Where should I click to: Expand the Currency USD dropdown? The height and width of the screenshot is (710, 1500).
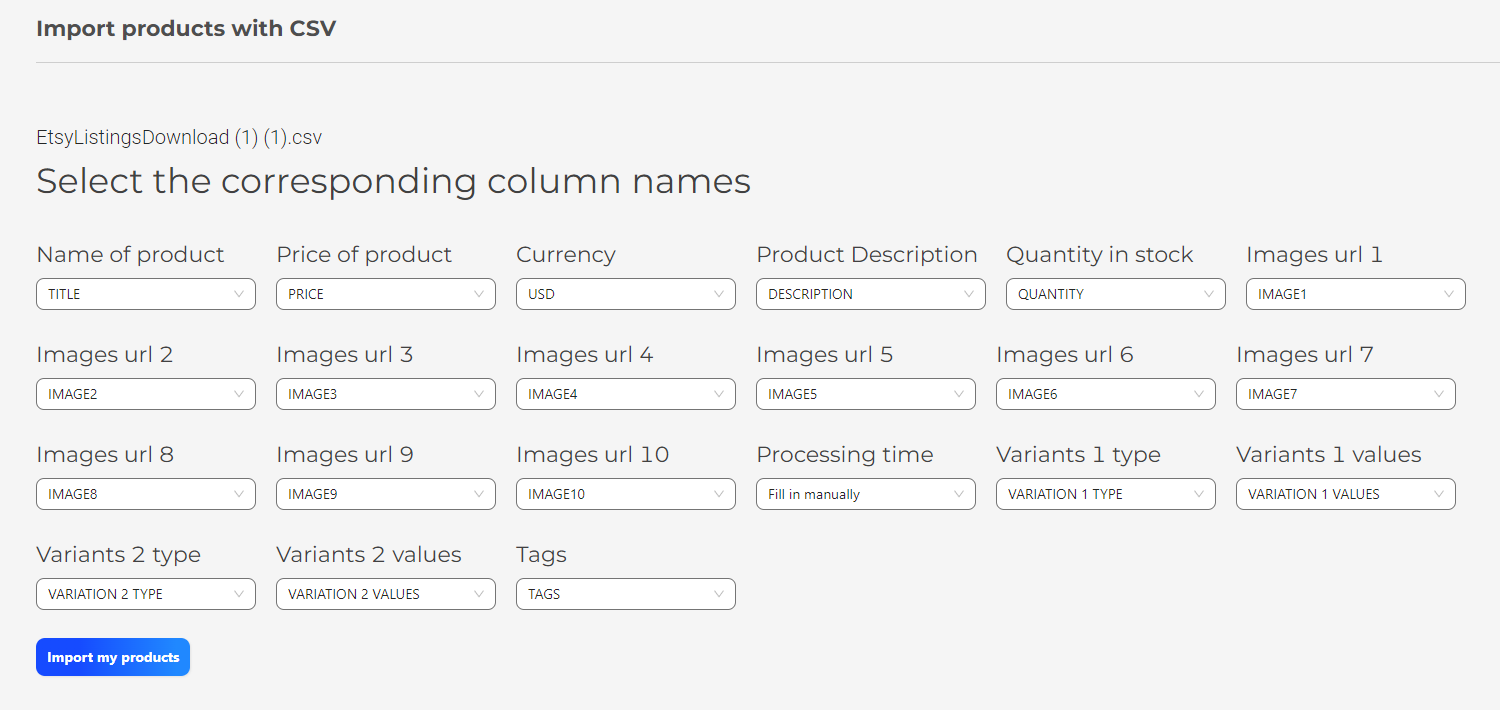(625, 294)
